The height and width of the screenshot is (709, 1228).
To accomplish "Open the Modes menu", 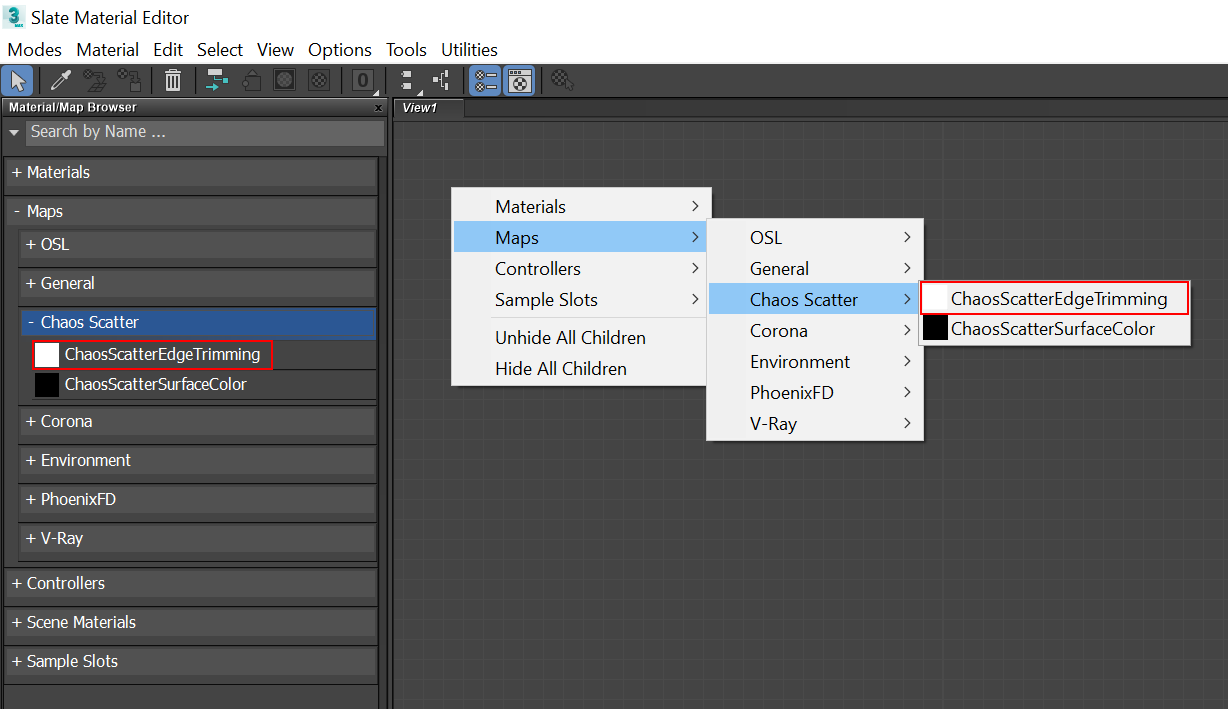I will click(x=34, y=49).
